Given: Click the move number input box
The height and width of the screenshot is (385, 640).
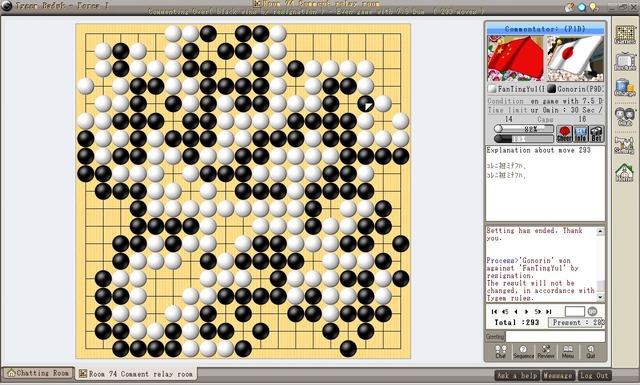Looking at the screenshot, I should 575,312.
